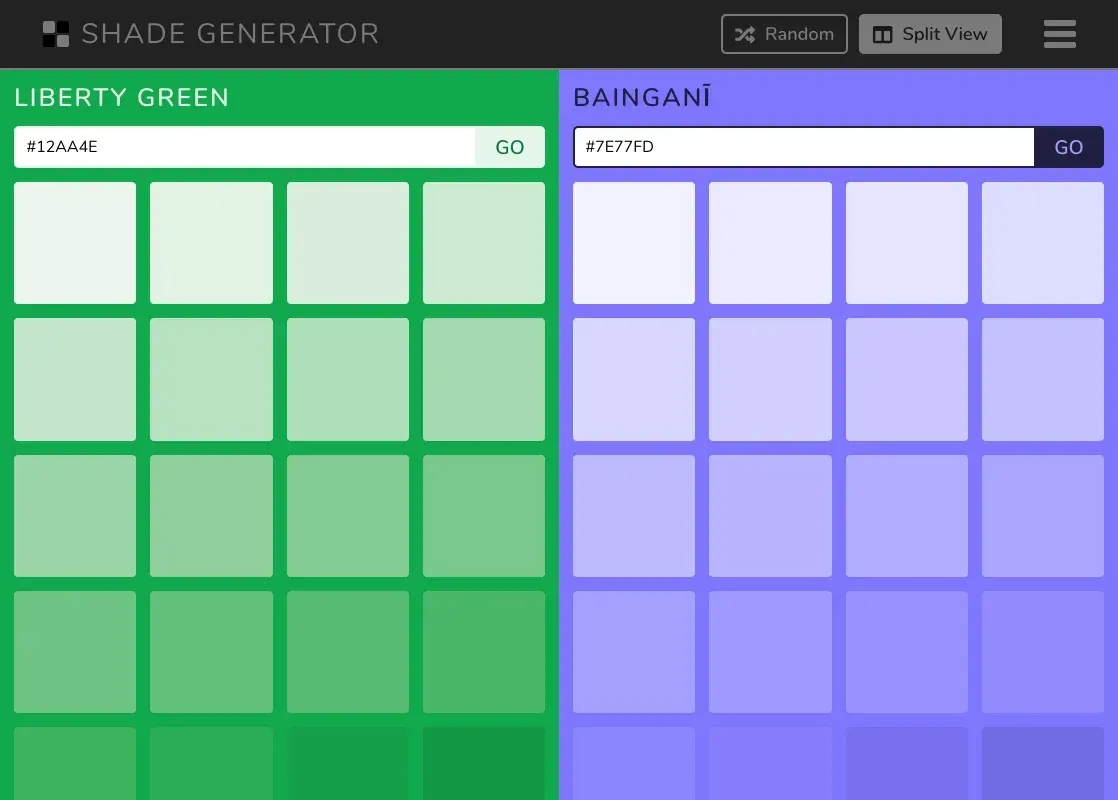
Task: Select purple swatch in row three, fourth column
Action: 1043,516
